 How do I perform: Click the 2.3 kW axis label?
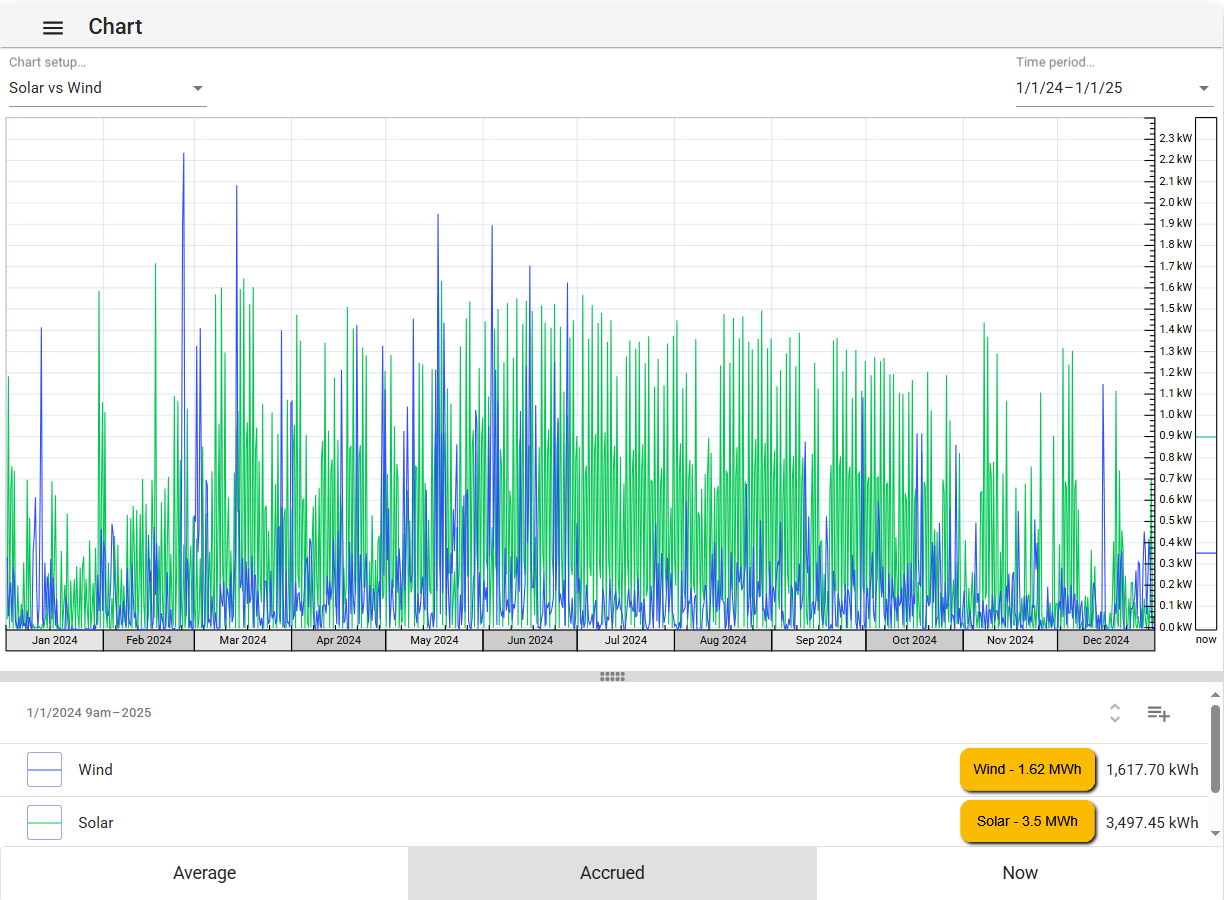(x=1176, y=138)
